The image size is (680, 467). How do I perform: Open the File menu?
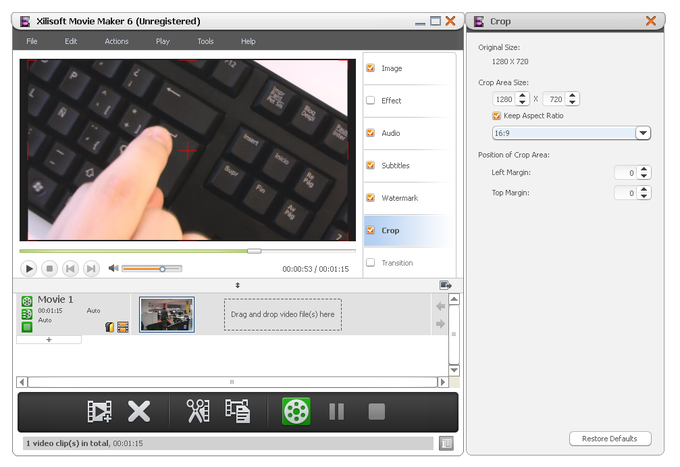pos(32,41)
